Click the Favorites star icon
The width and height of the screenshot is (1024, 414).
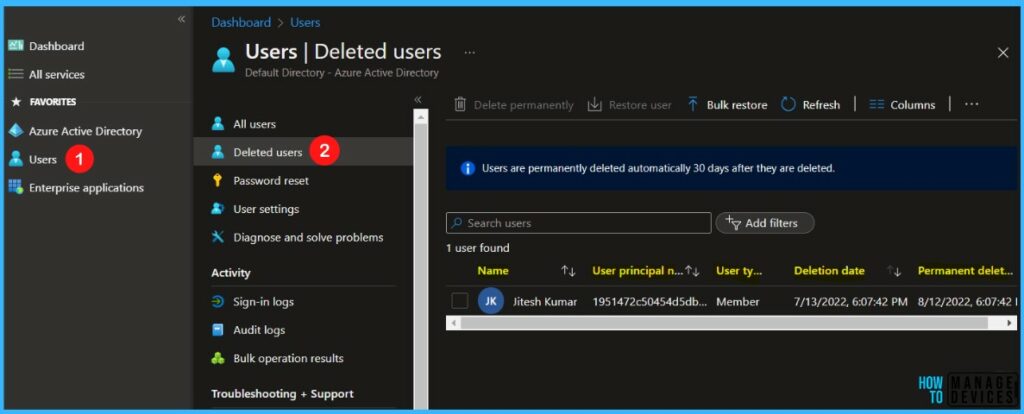[x=16, y=102]
